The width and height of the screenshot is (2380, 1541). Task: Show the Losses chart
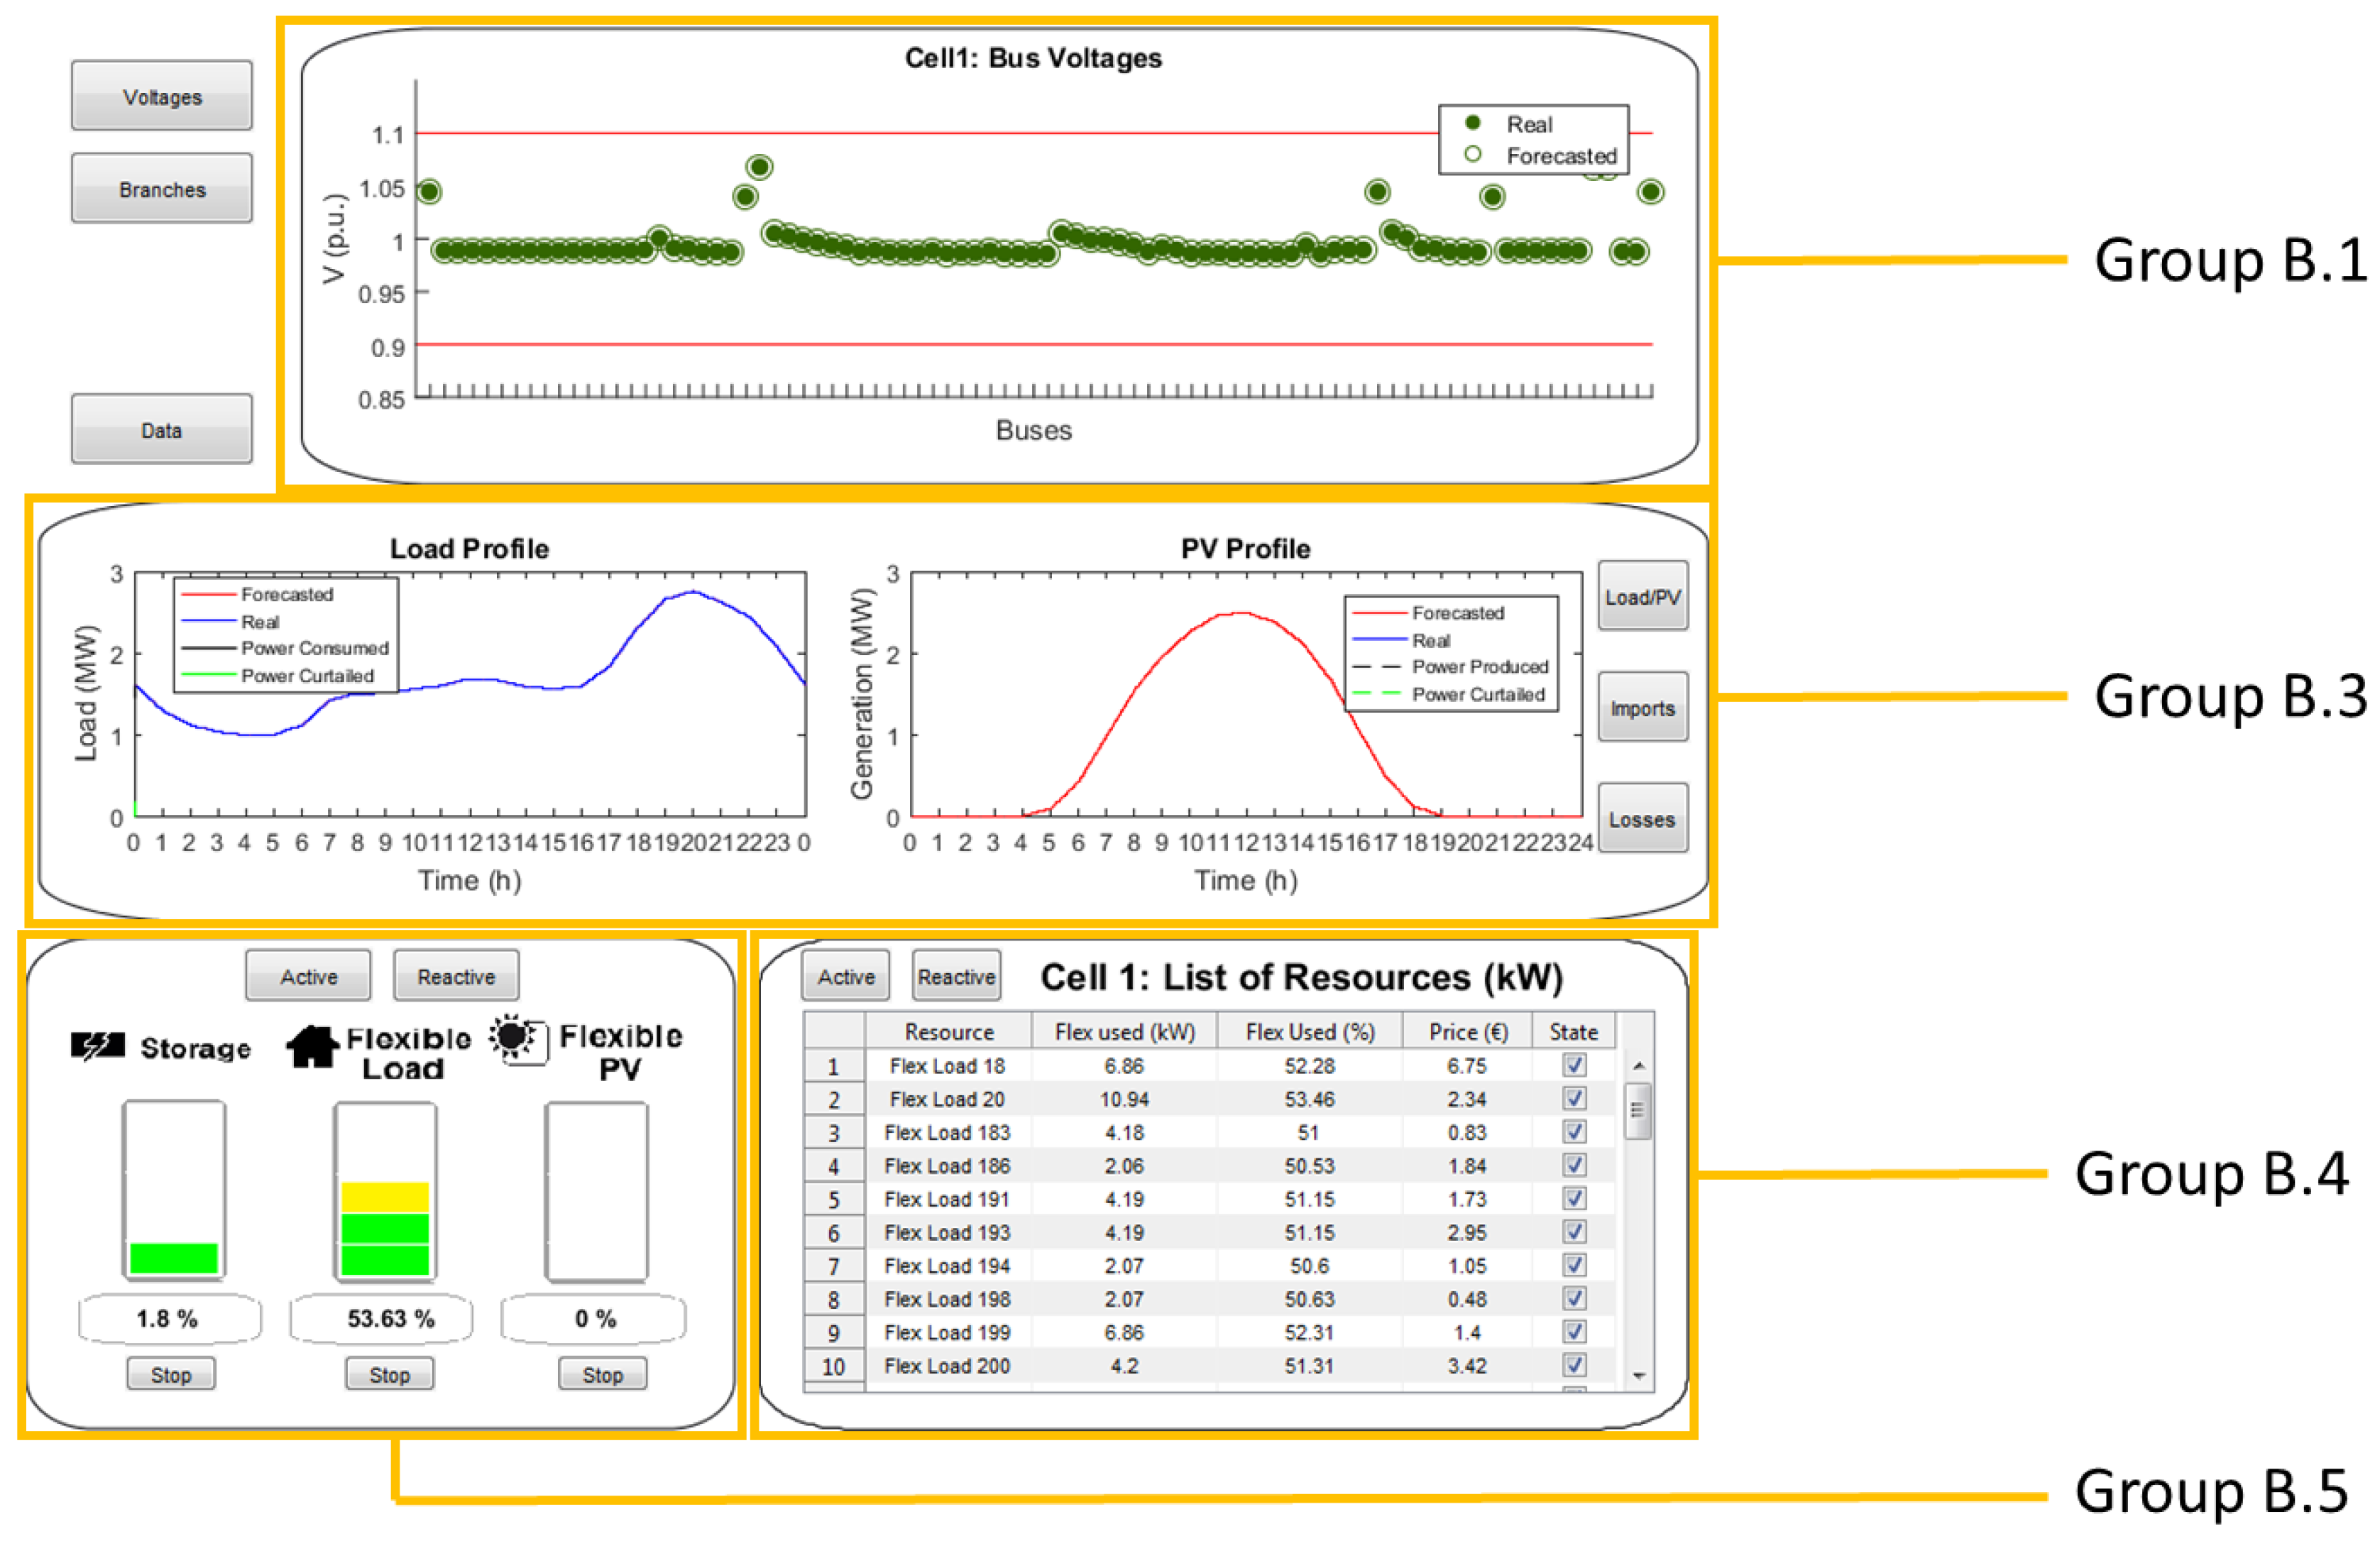coord(1642,818)
